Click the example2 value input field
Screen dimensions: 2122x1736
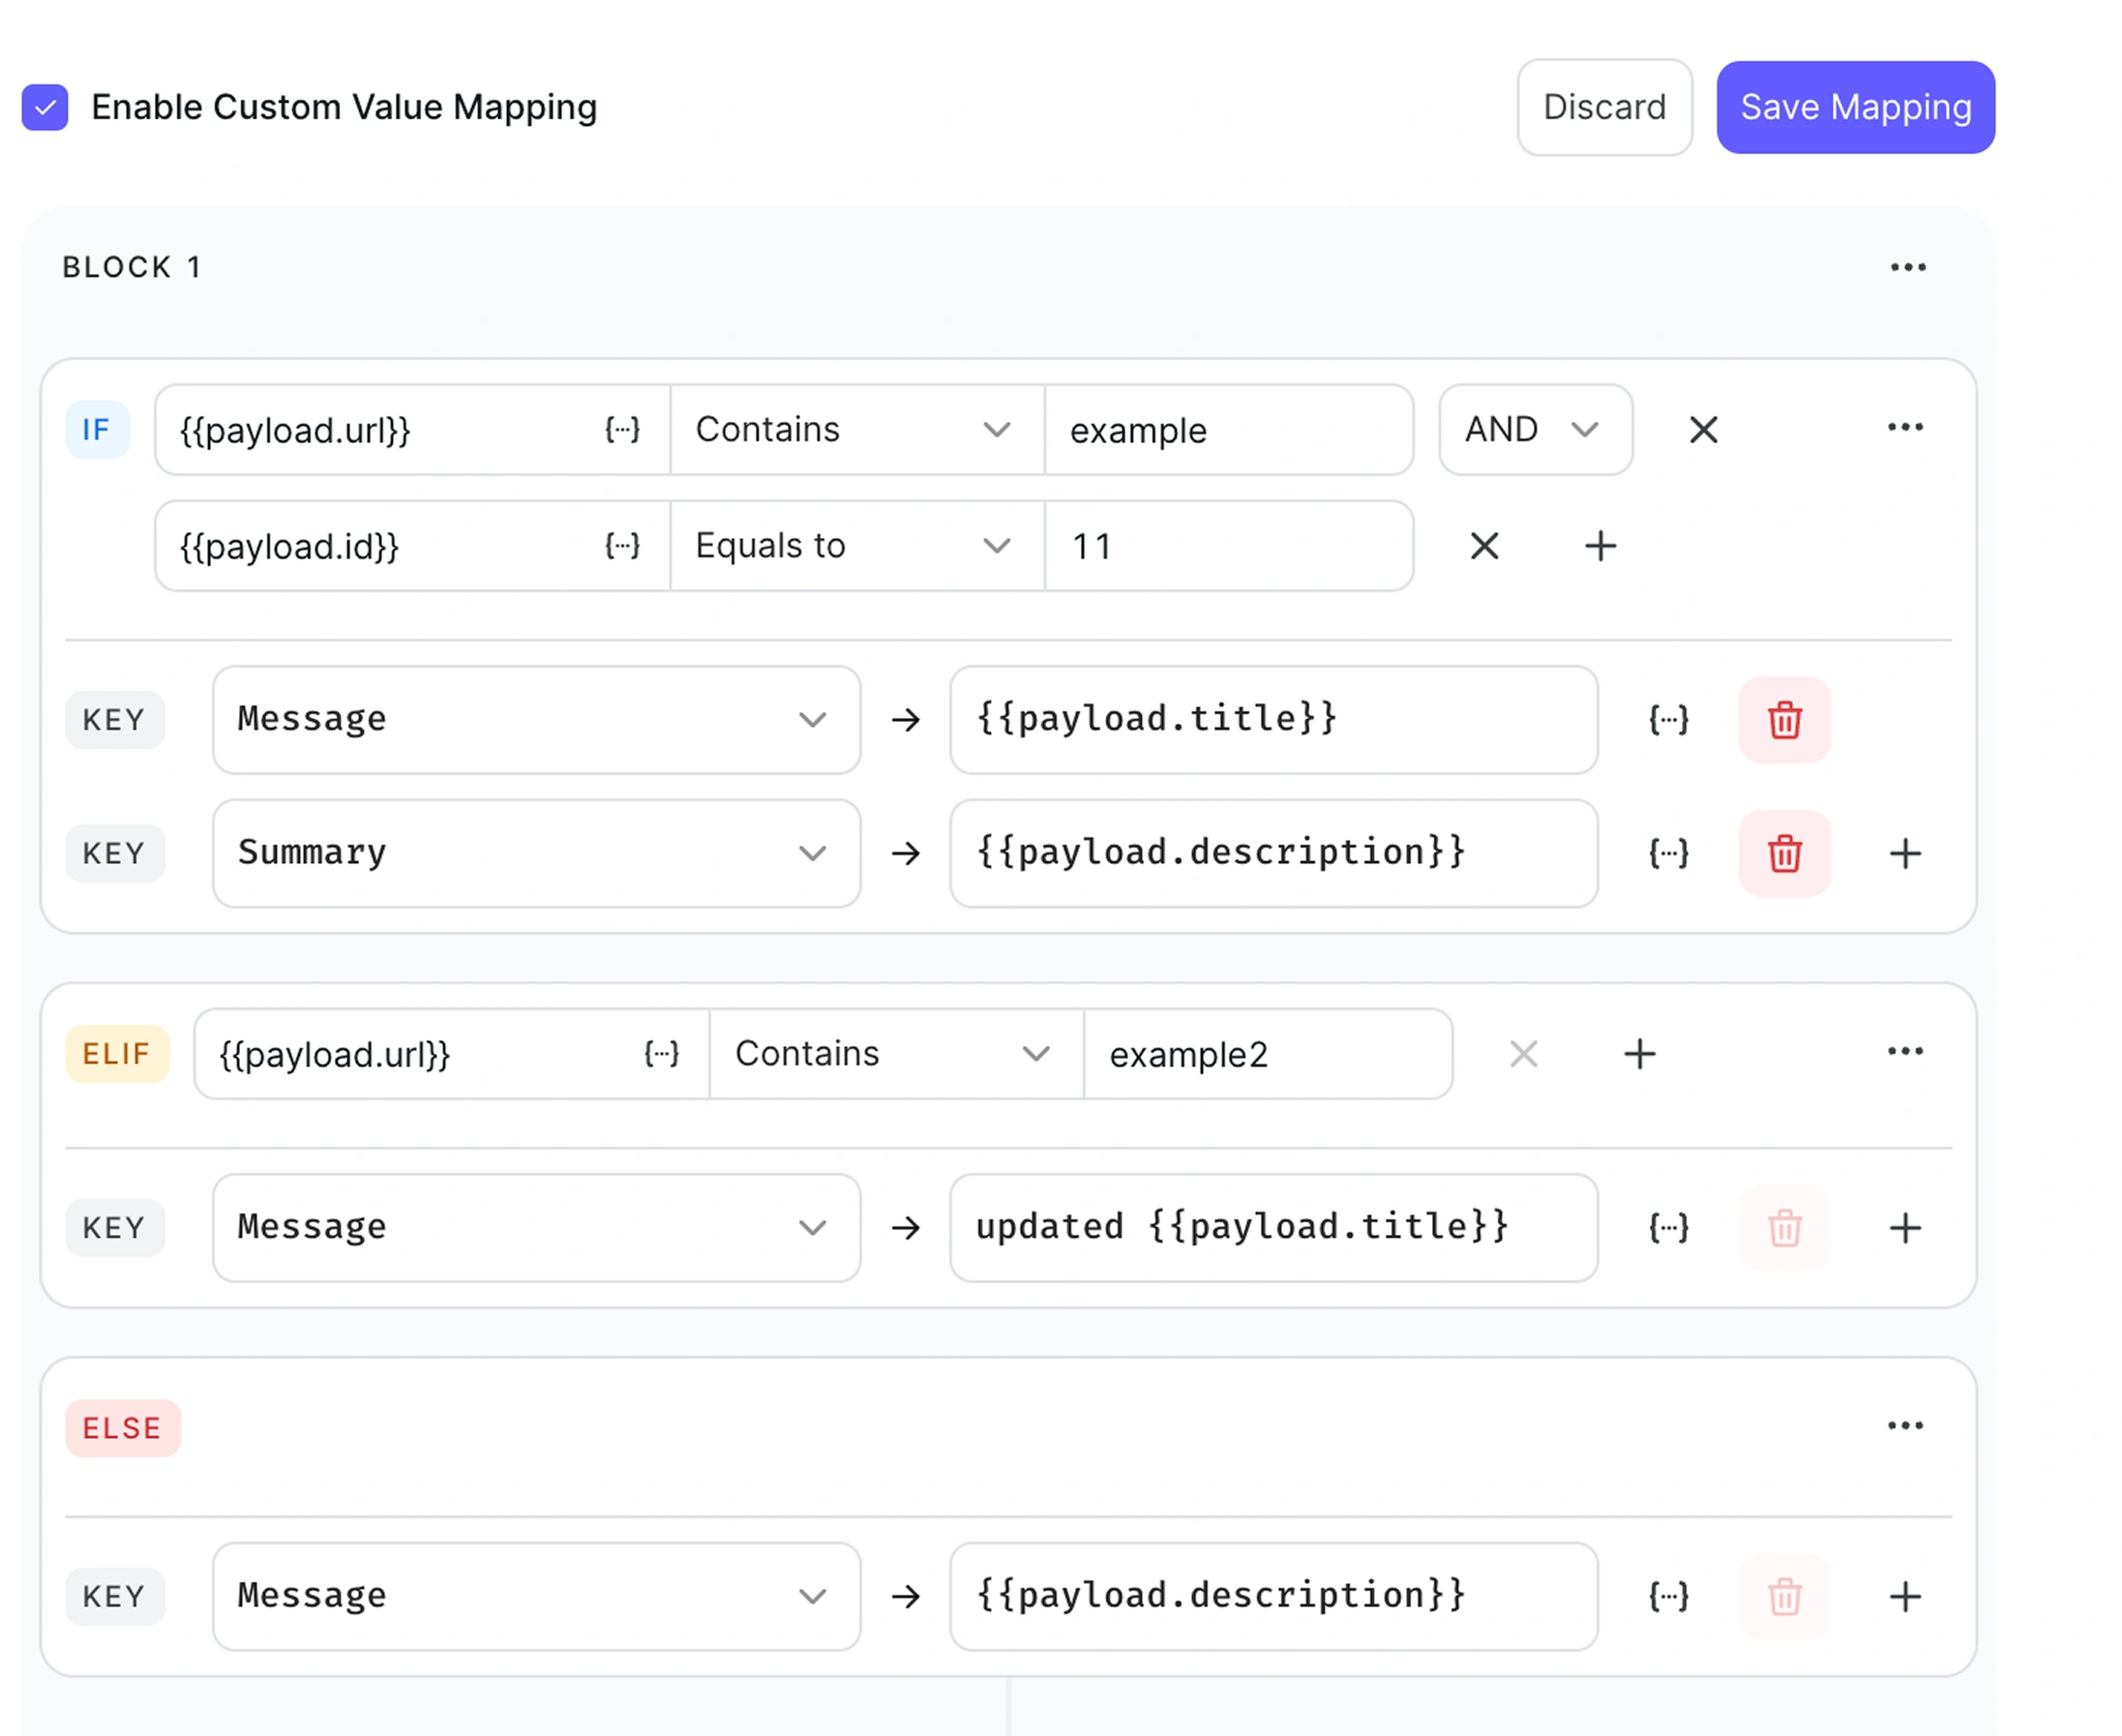pos(1266,1054)
